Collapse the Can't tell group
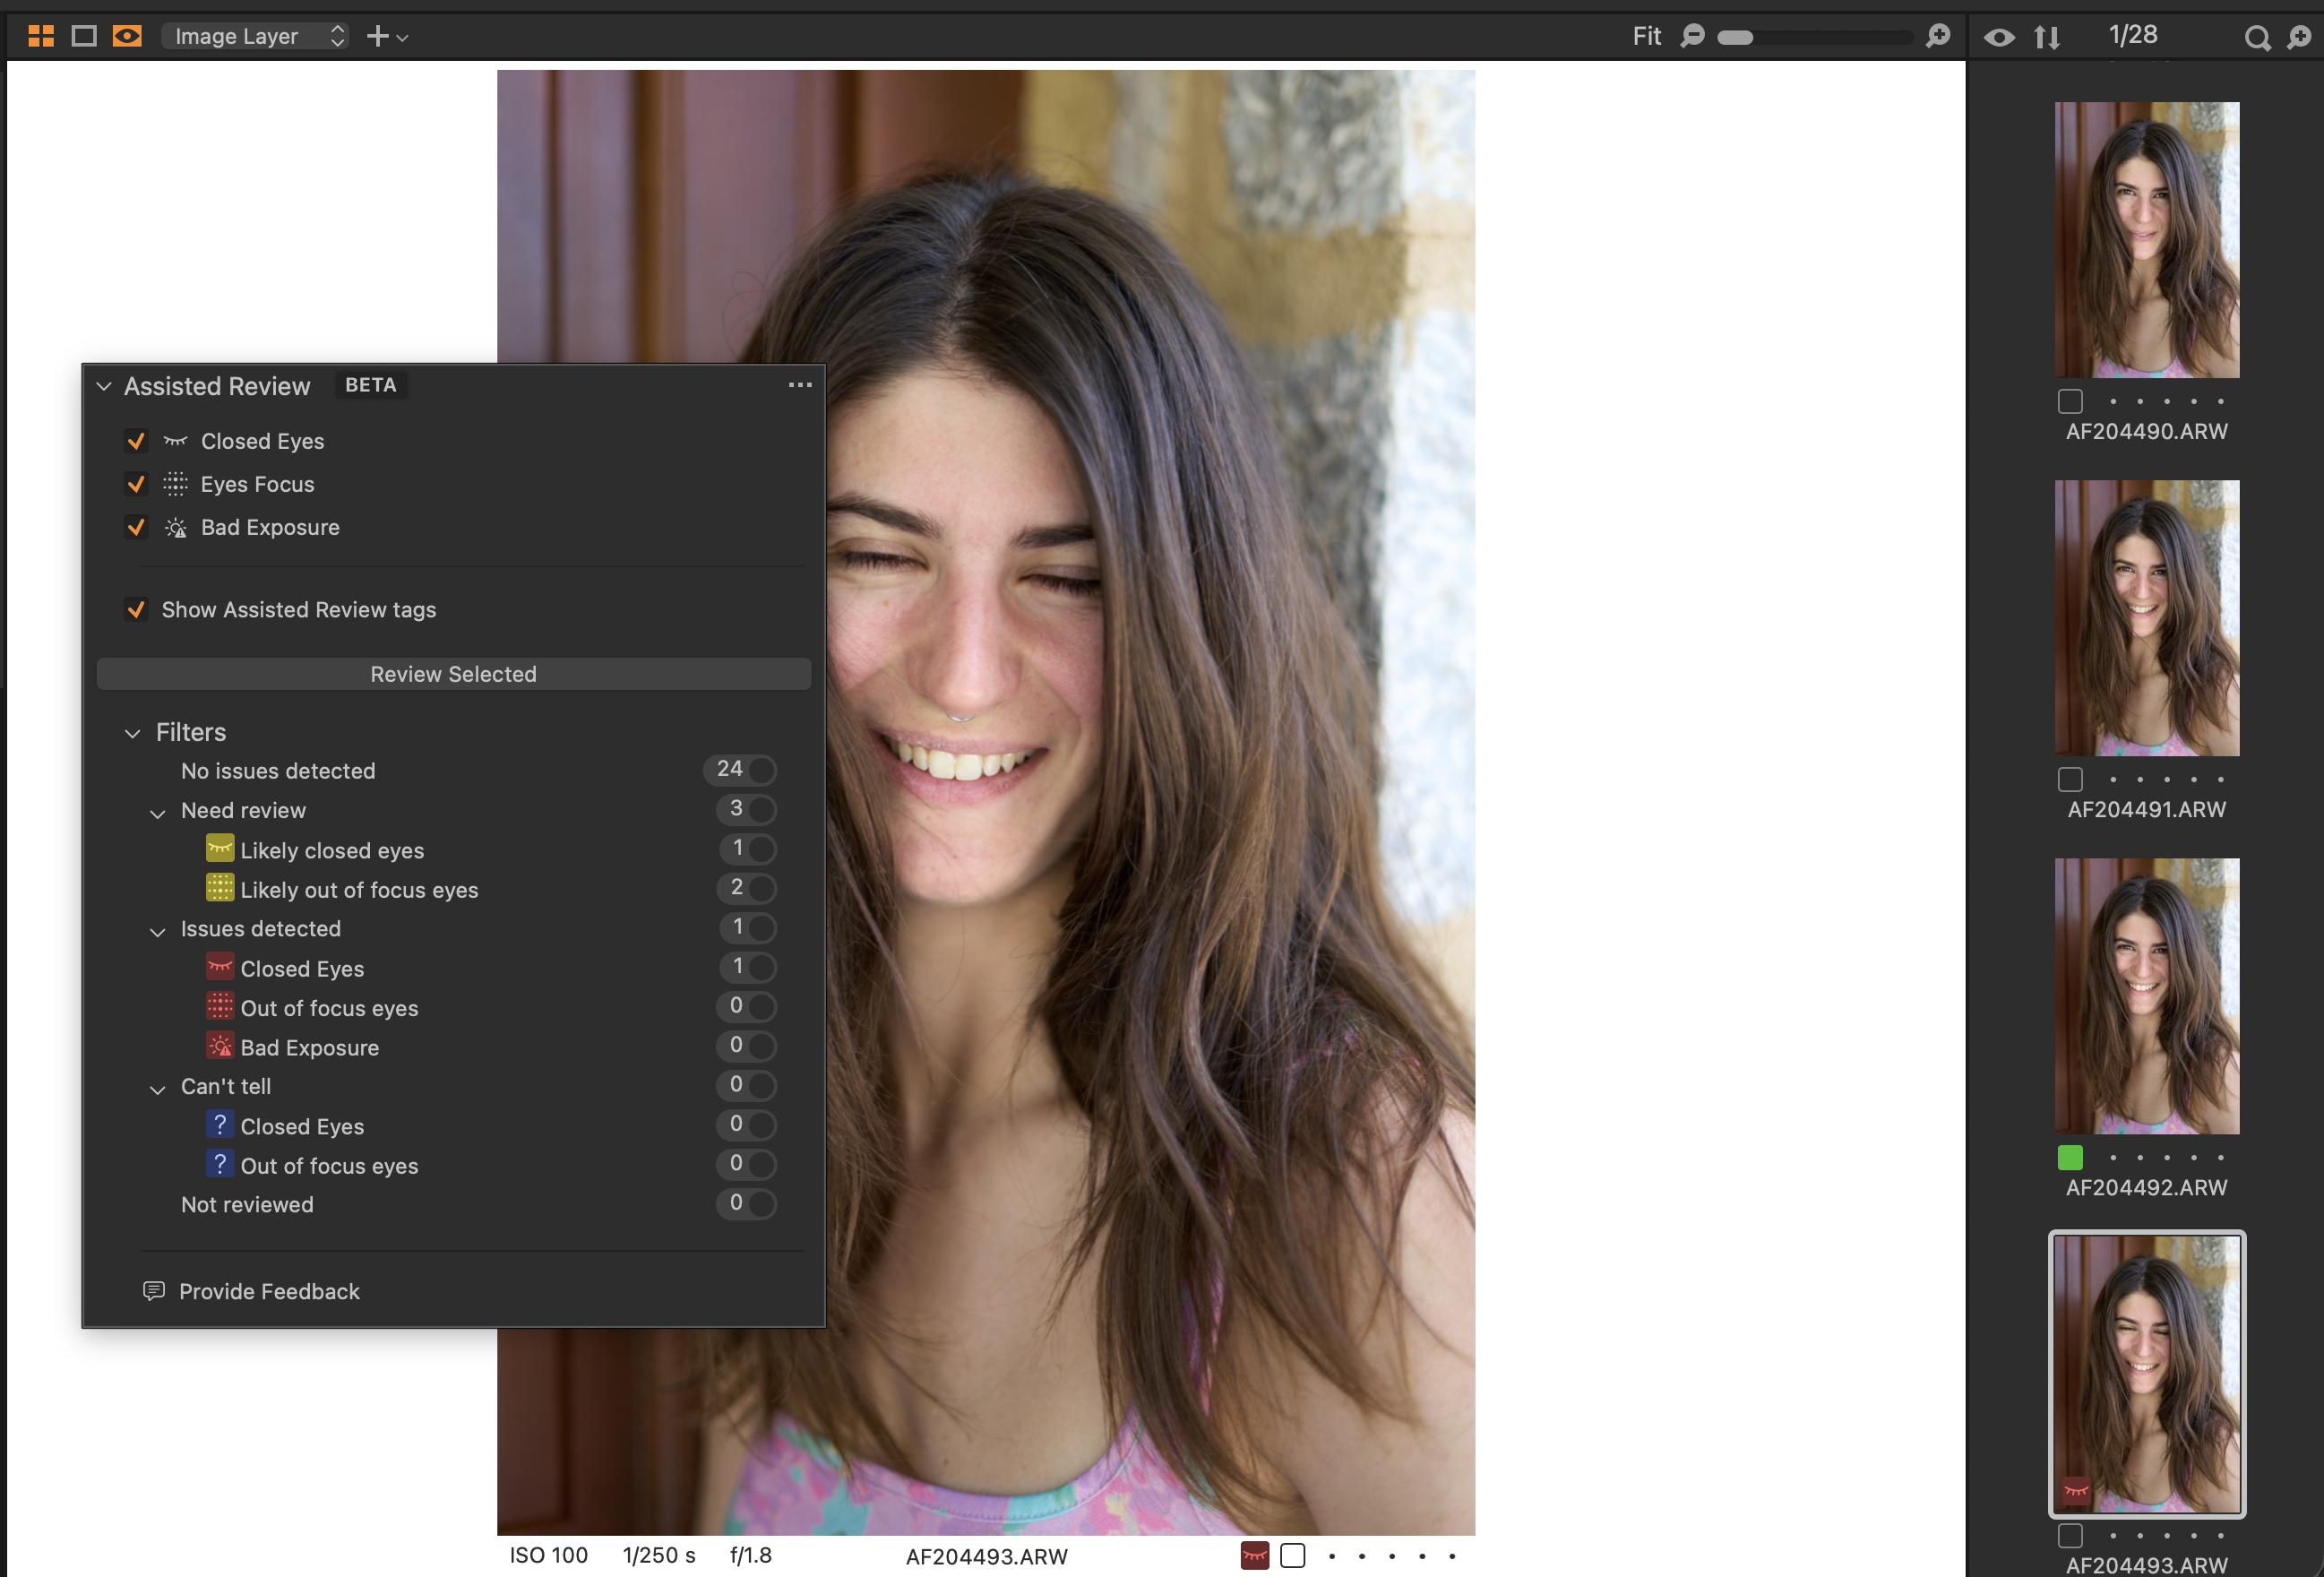2324x1577 pixels. pos(157,1089)
